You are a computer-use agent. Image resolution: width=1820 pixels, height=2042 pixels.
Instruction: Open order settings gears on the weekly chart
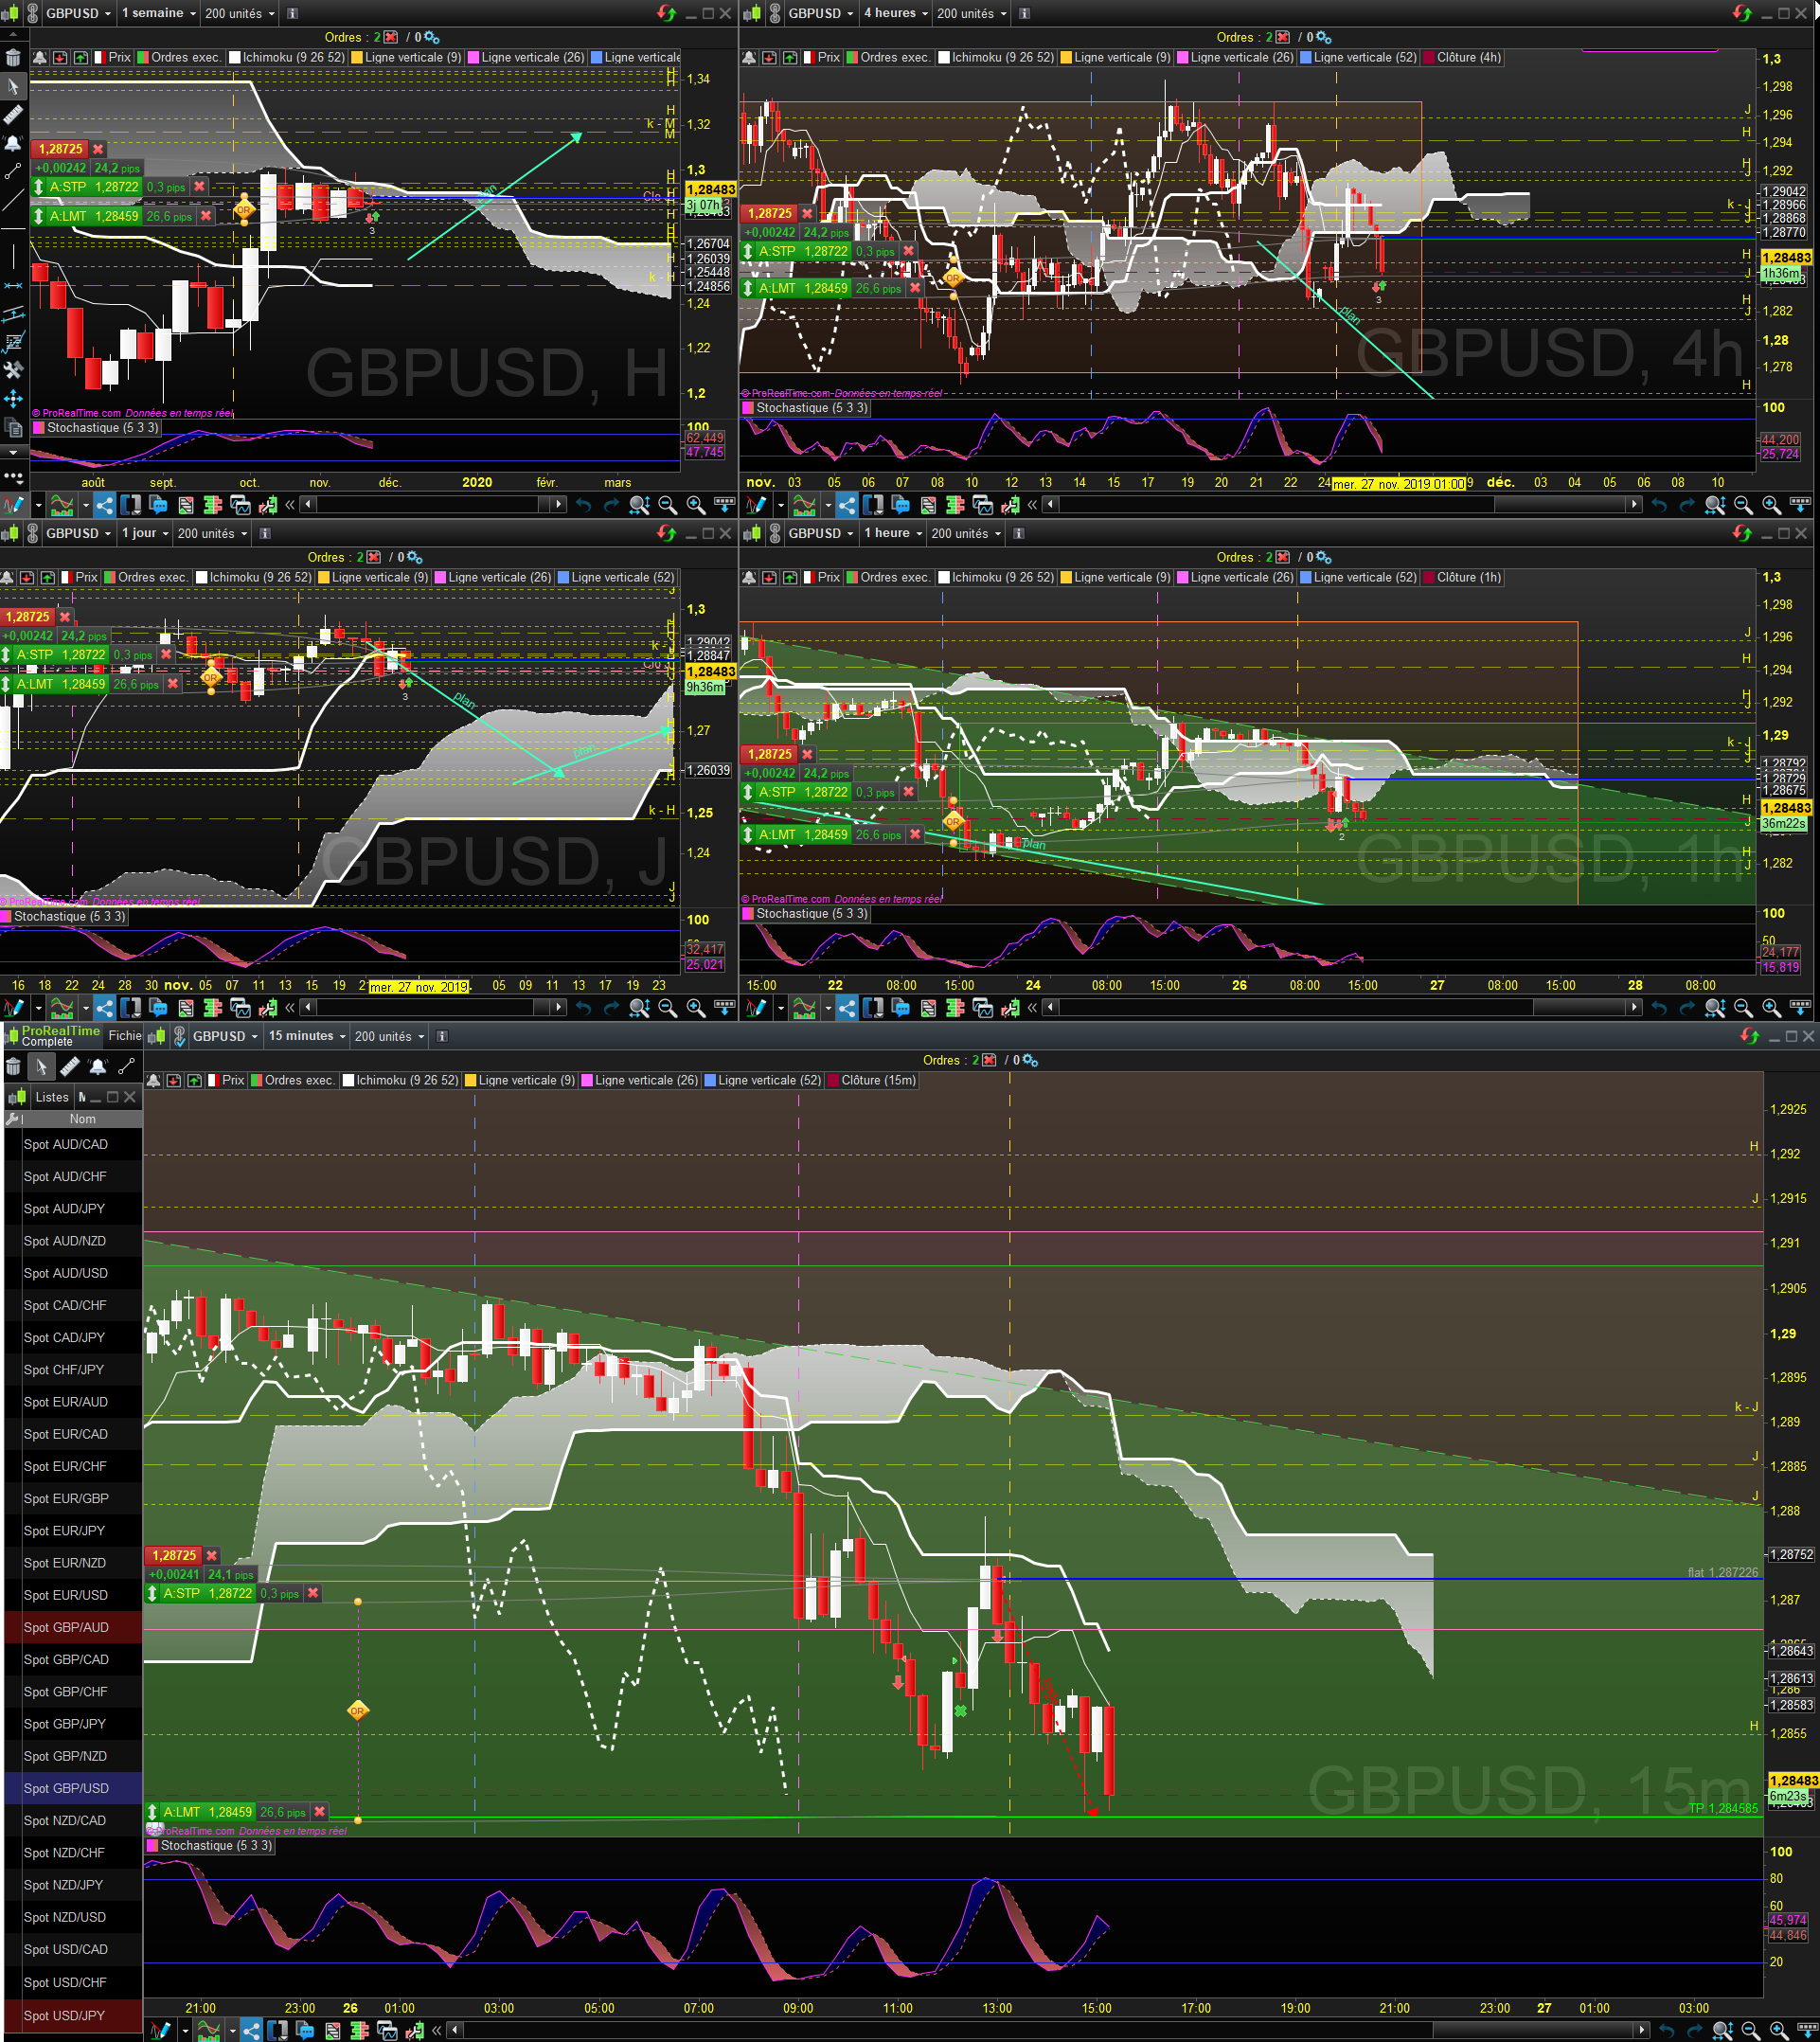click(431, 37)
